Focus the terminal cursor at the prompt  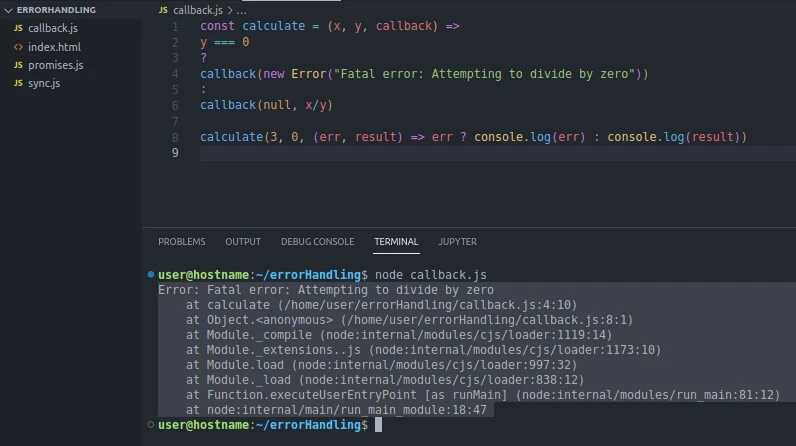click(378, 425)
